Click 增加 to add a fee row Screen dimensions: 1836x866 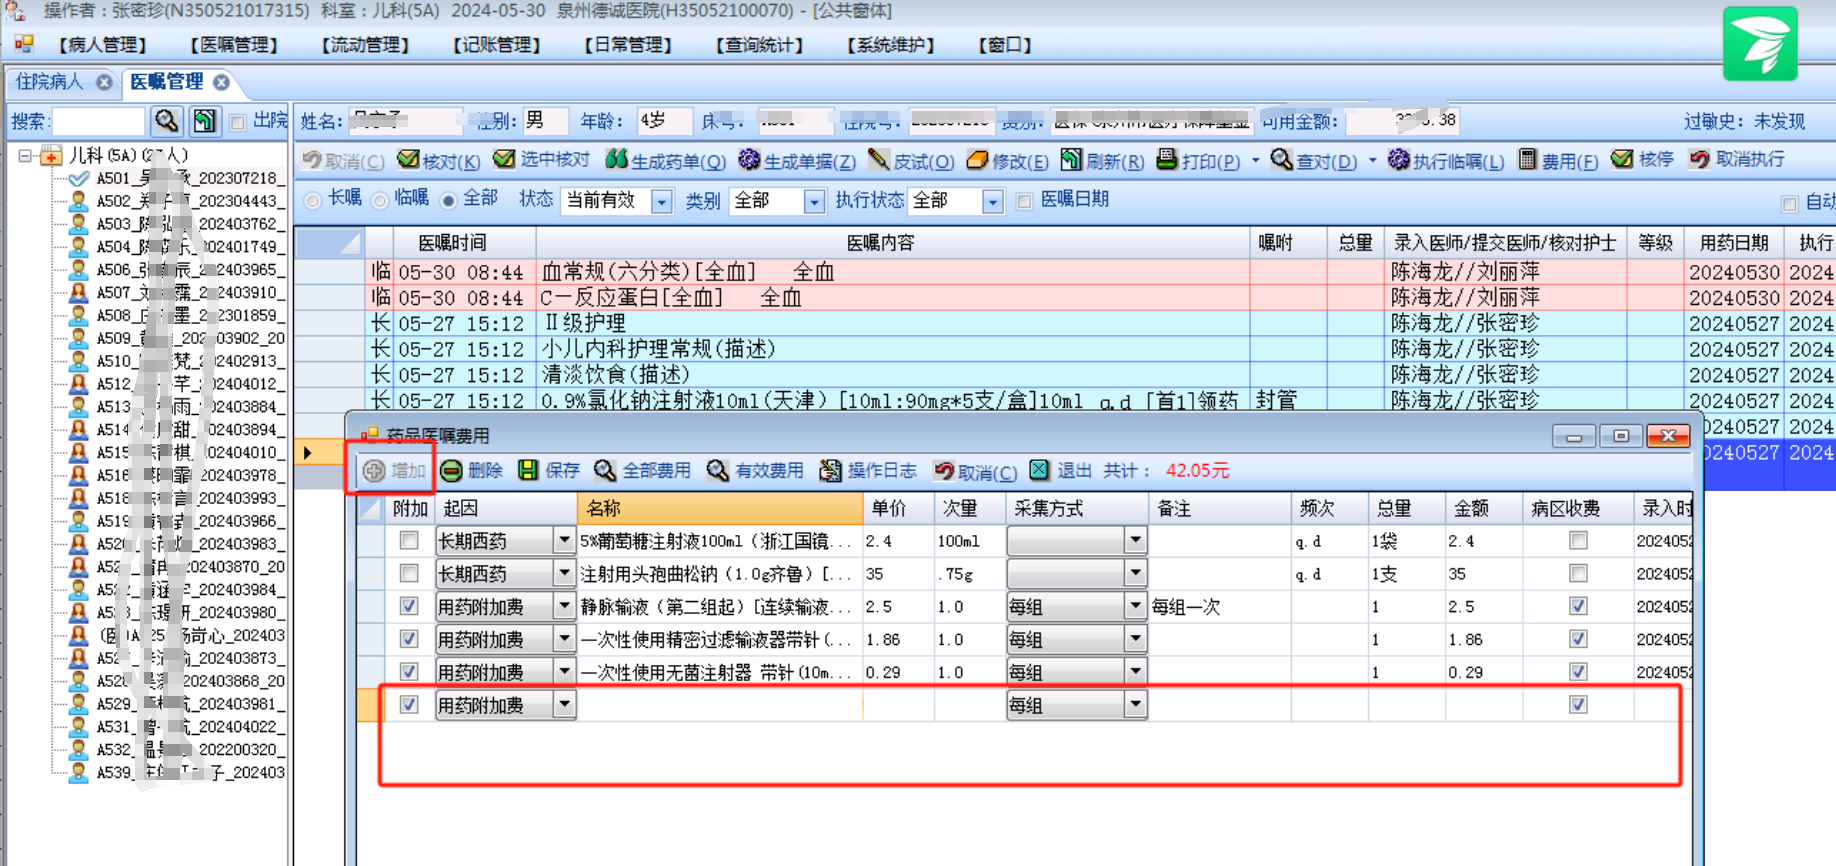coord(394,471)
